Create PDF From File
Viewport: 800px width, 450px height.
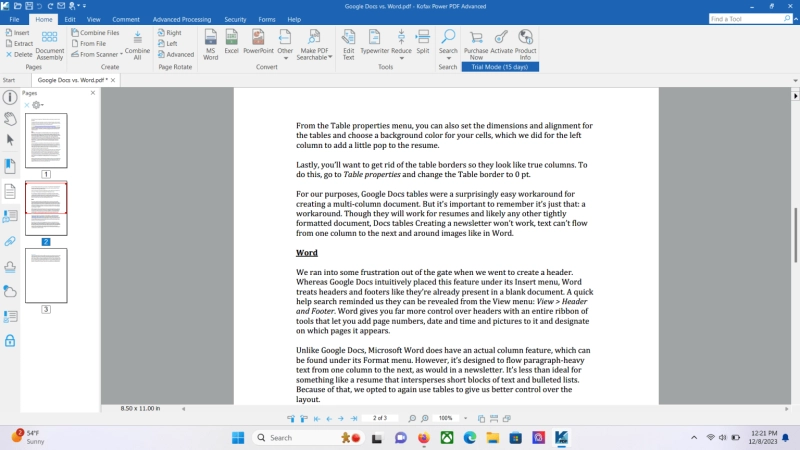pos(89,43)
